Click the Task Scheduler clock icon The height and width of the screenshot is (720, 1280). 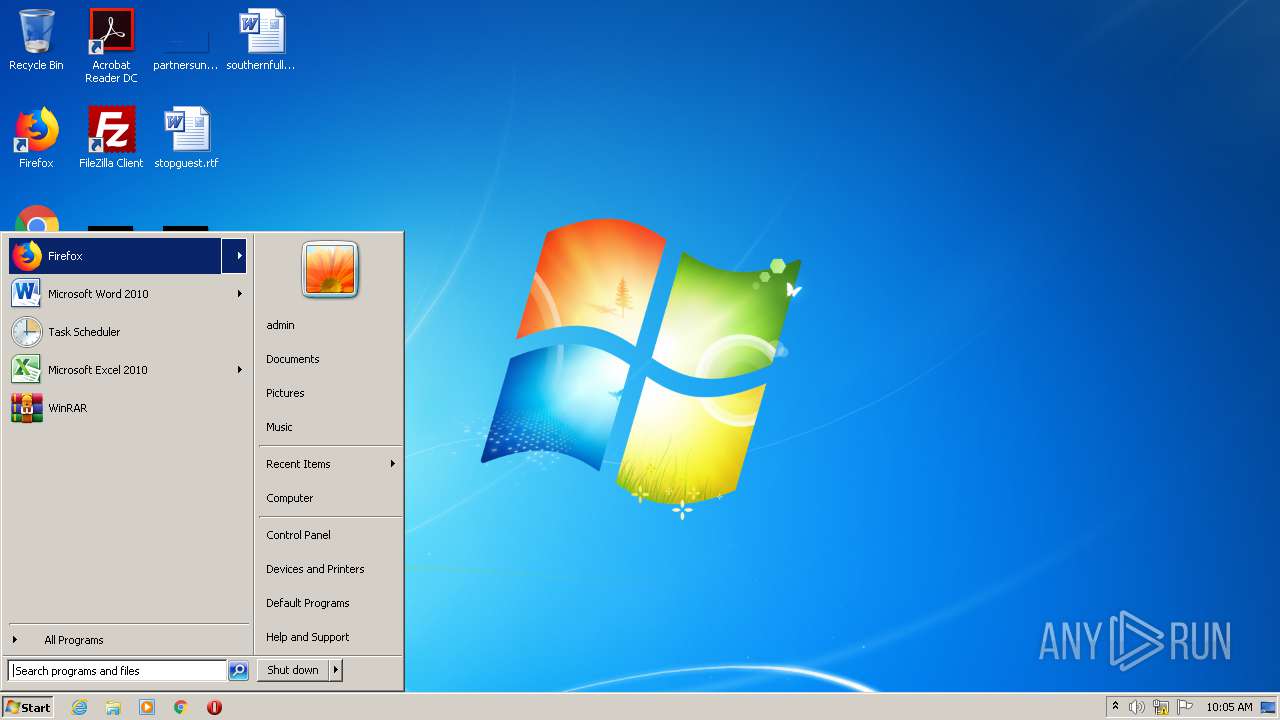[27, 332]
